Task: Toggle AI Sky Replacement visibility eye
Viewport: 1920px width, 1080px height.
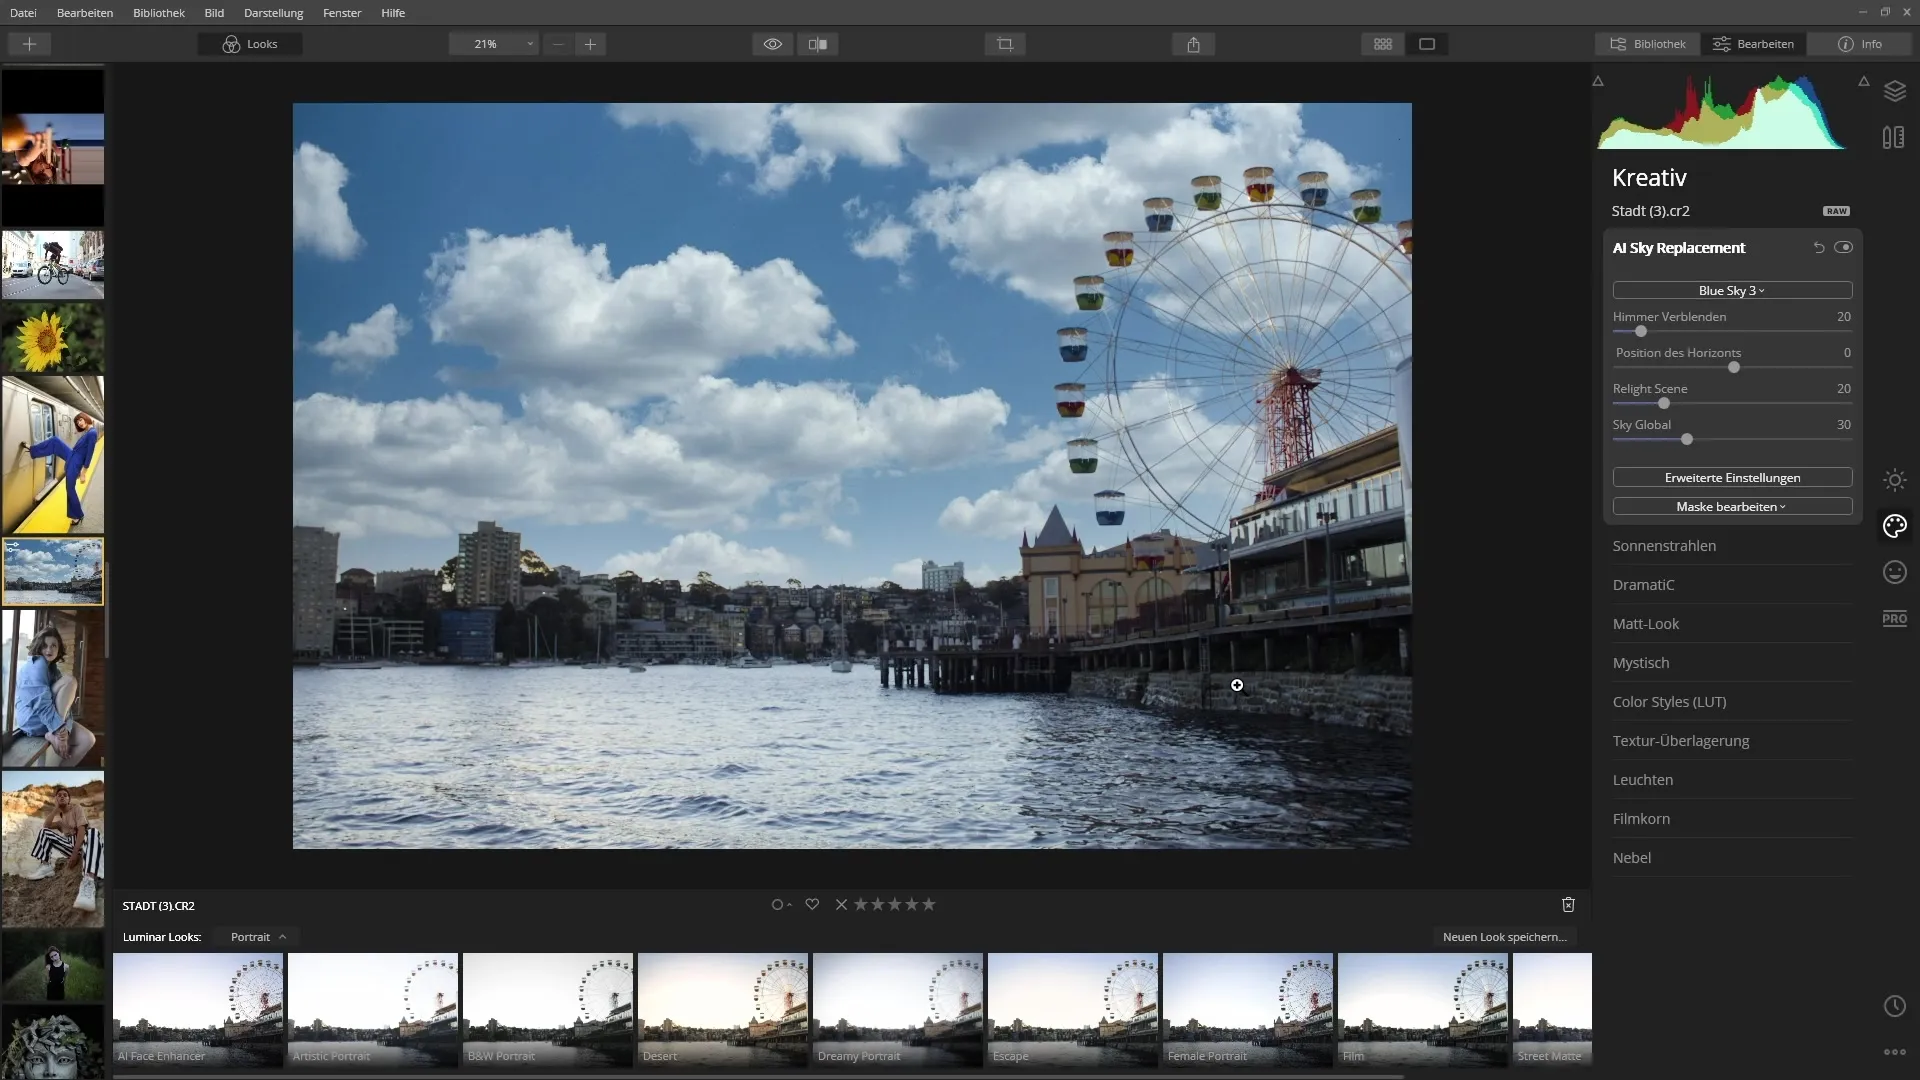Action: click(x=1843, y=247)
